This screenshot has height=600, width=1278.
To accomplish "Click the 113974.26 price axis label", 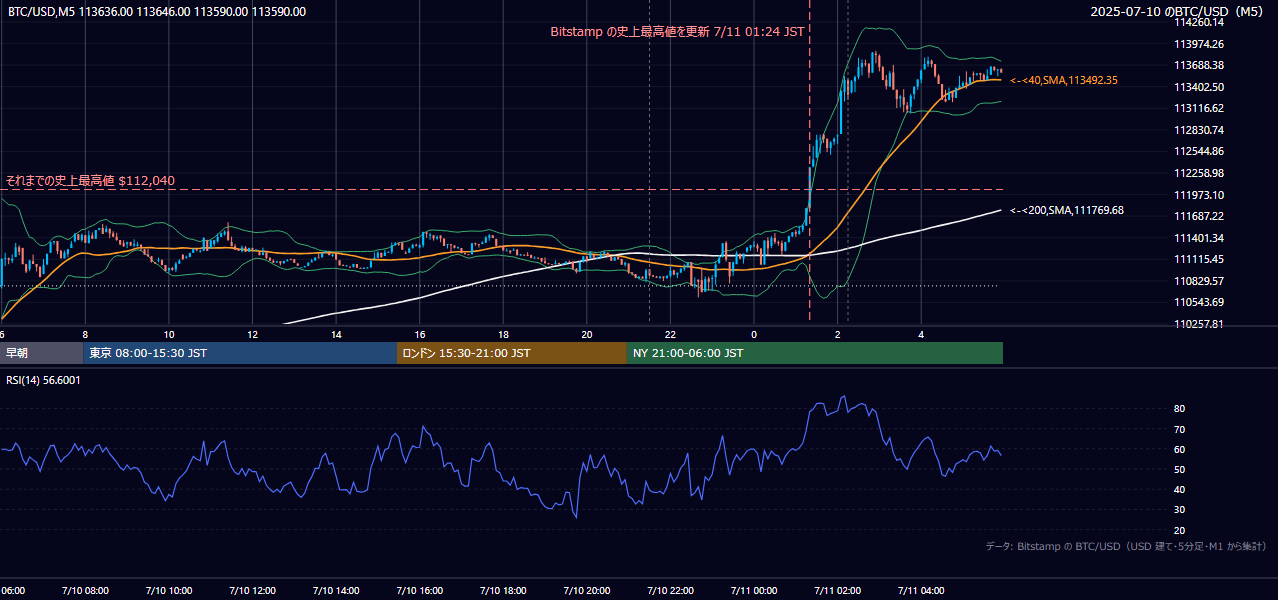I will pos(1199,44).
